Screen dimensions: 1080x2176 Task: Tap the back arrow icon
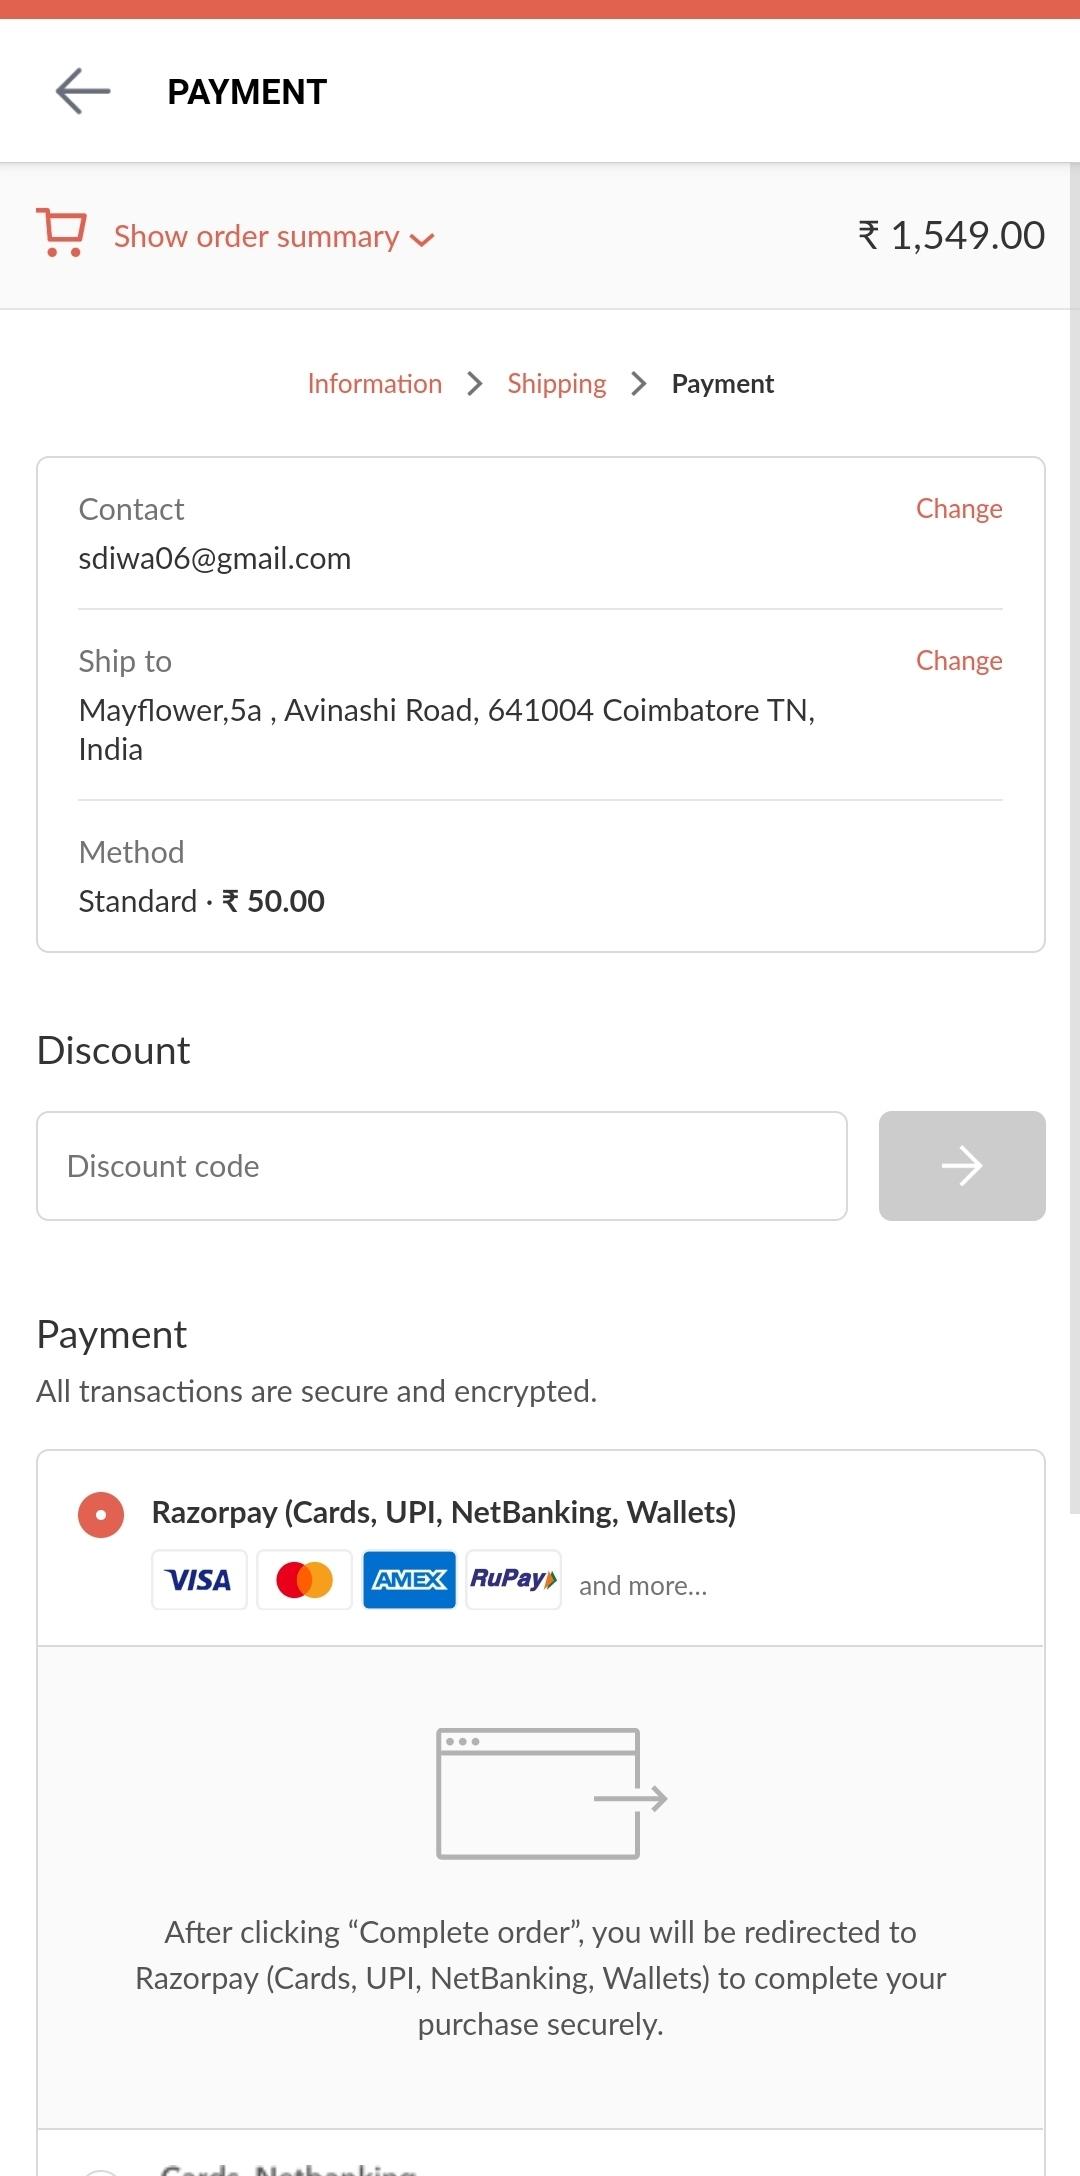(x=83, y=91)
